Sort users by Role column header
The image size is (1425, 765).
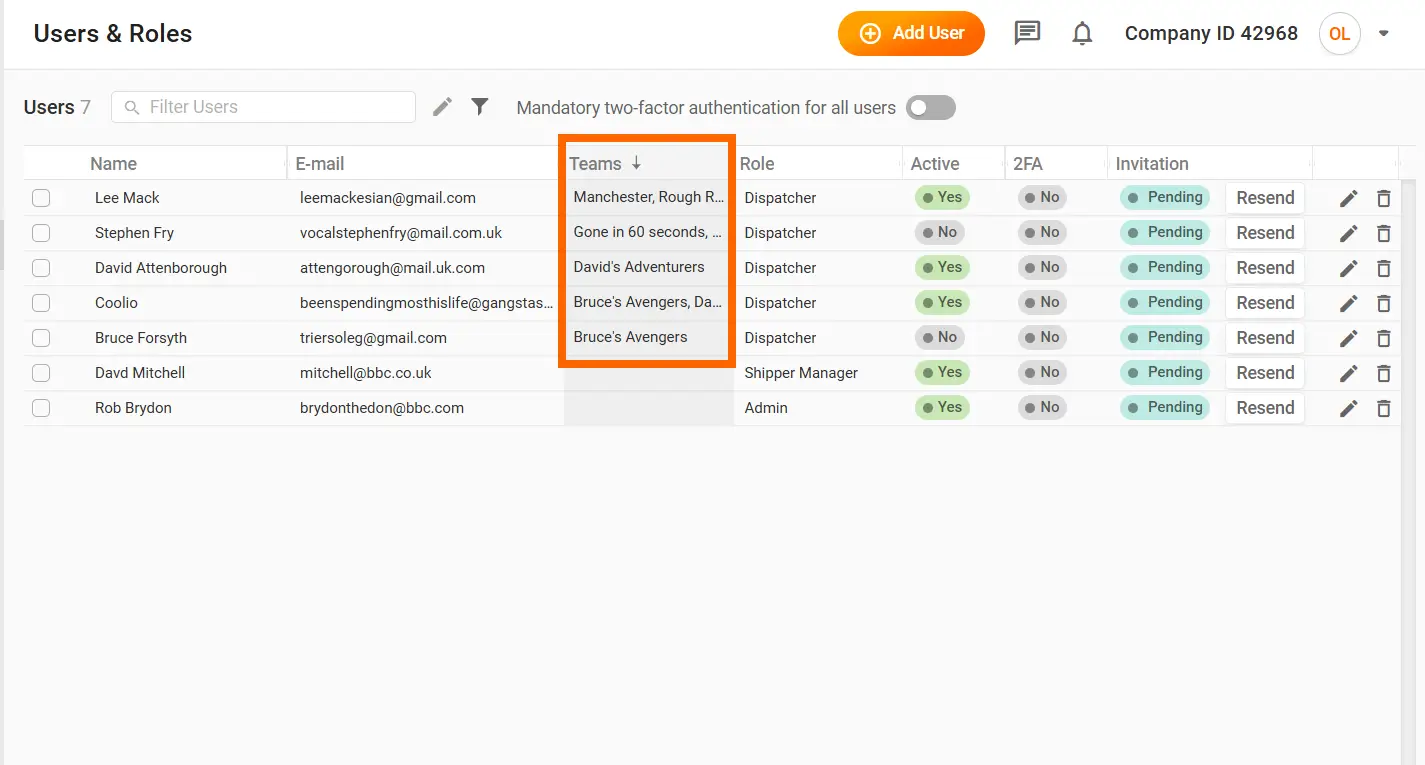point(757,164)
